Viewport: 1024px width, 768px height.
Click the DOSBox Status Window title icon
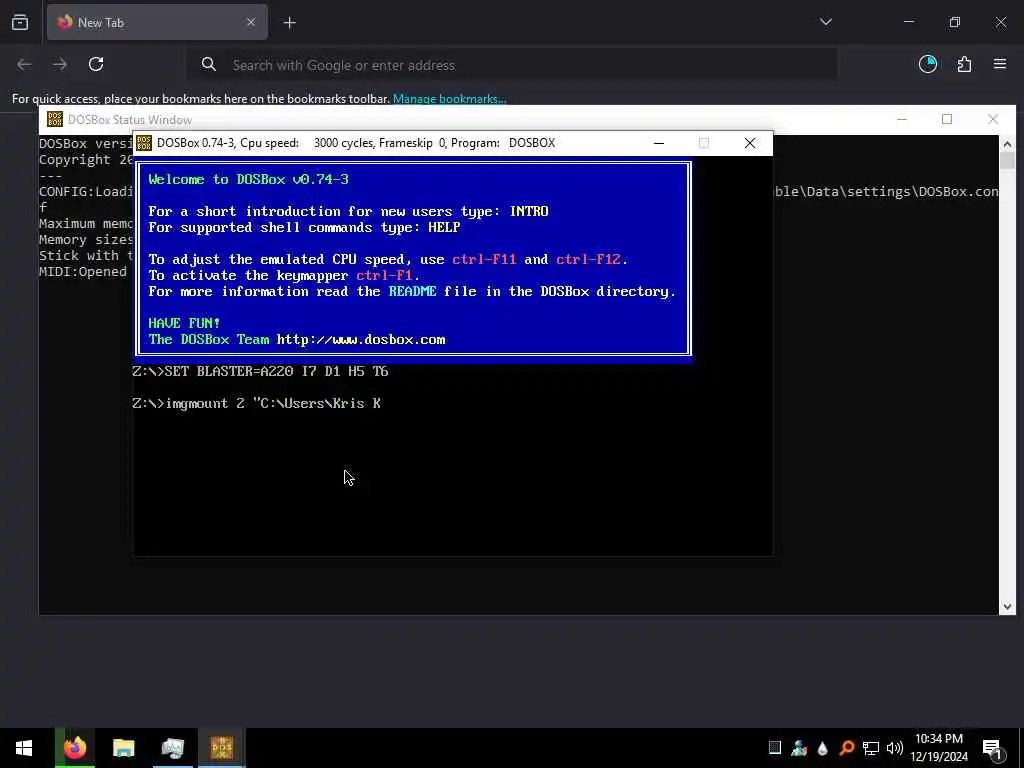tap(55, 119)
